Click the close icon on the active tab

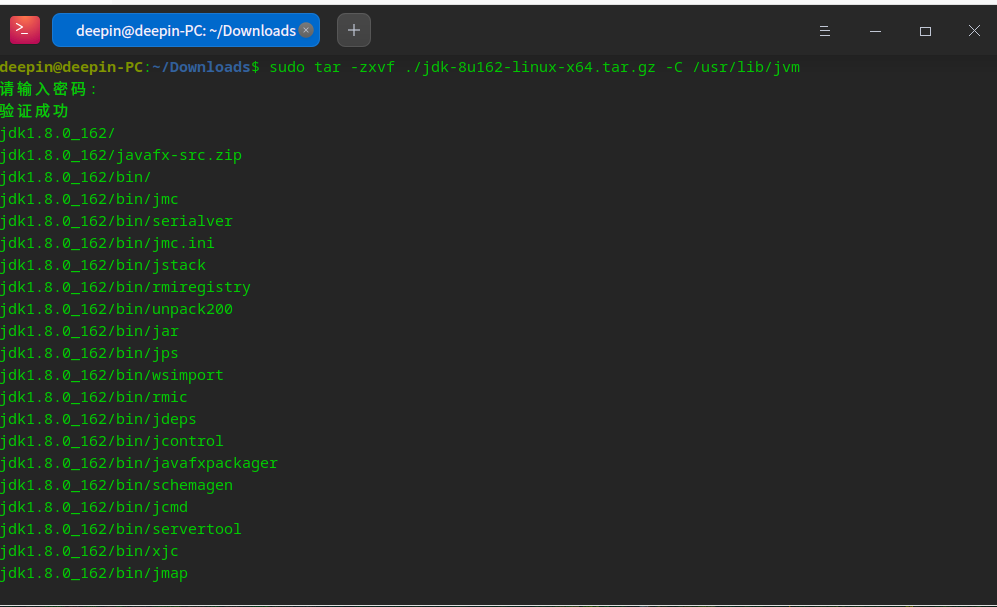point(305,30)
